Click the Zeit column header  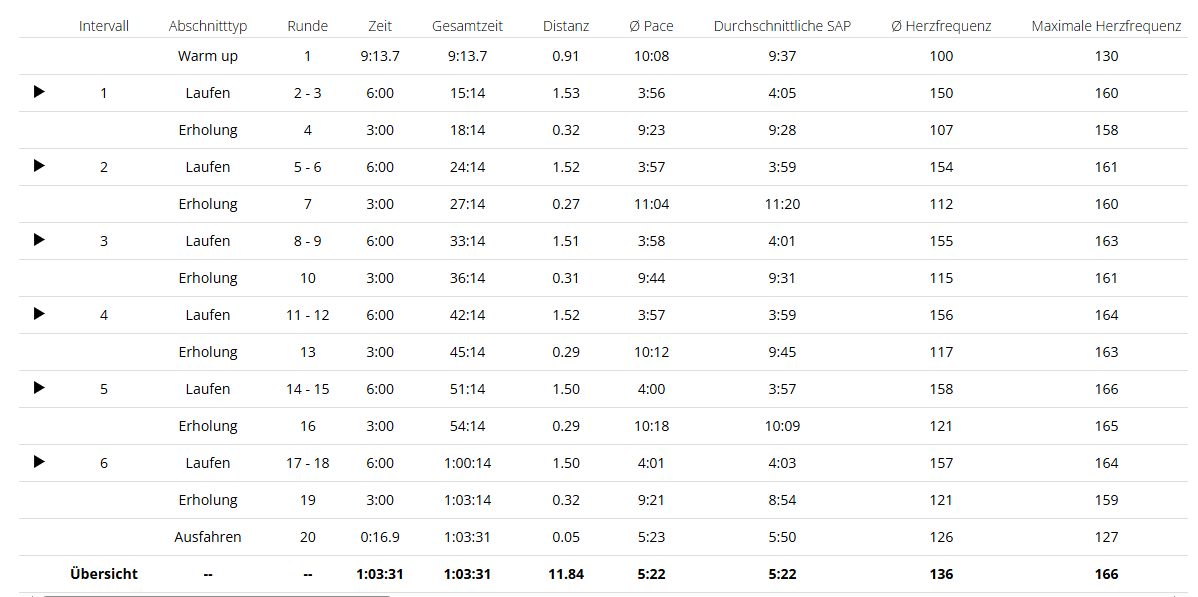pyautogui.click(x=380, y=26)
